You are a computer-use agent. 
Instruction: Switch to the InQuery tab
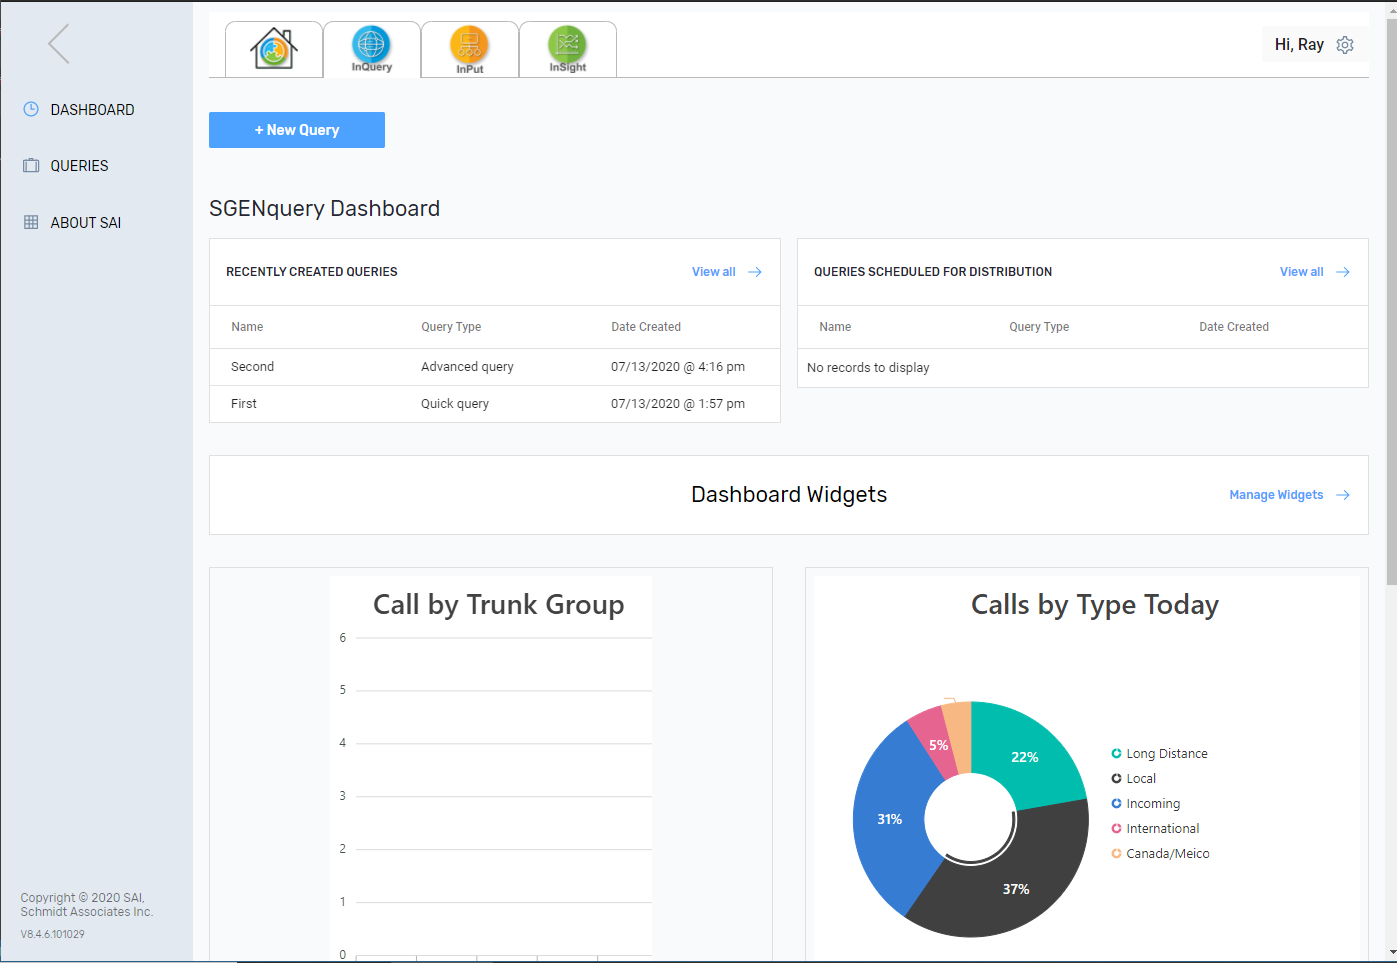(x=372, y=49)
